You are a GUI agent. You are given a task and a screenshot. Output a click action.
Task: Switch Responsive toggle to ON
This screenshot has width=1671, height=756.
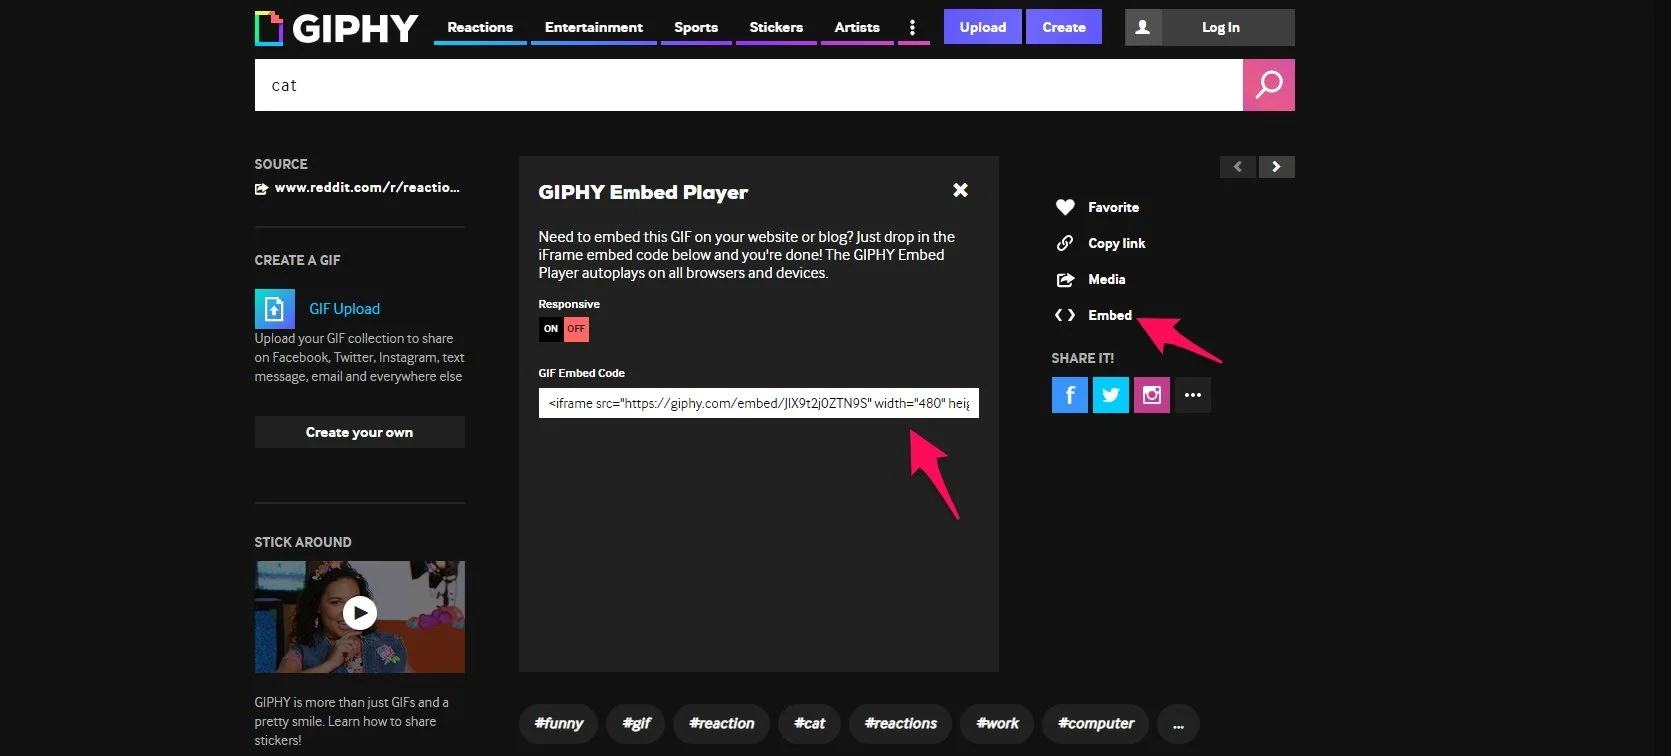(551, 329)
